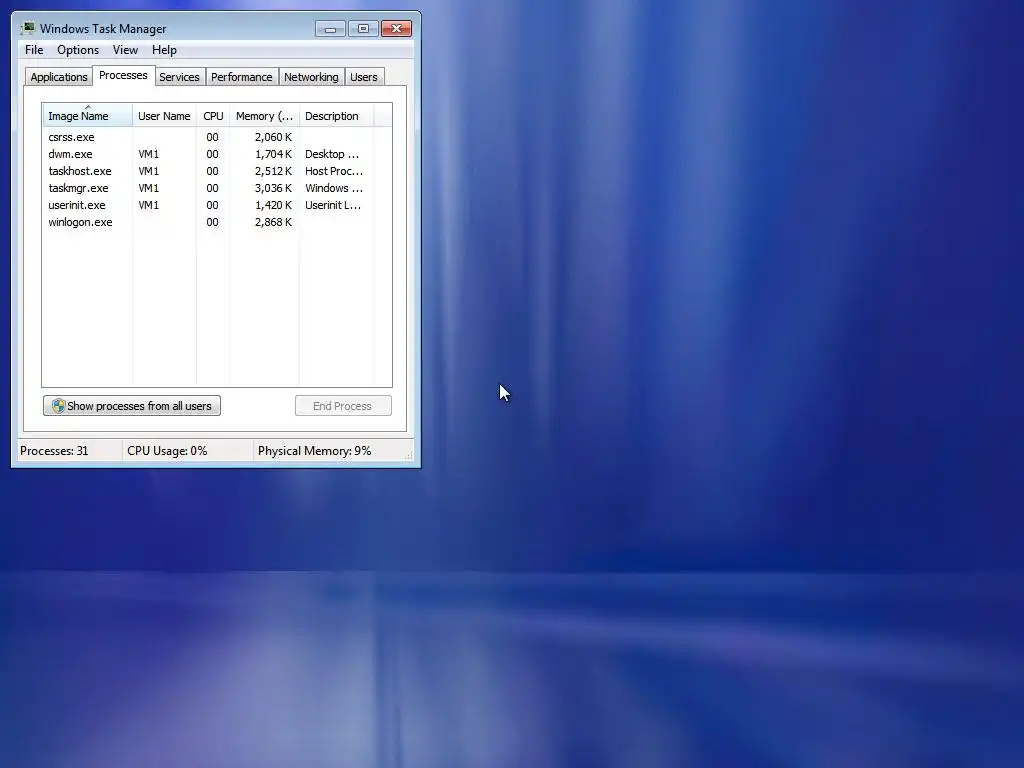Screen dimensions: 1024x768
Task: Sort by Description column header
Action: pyautogui.click(x=336, y=116)
